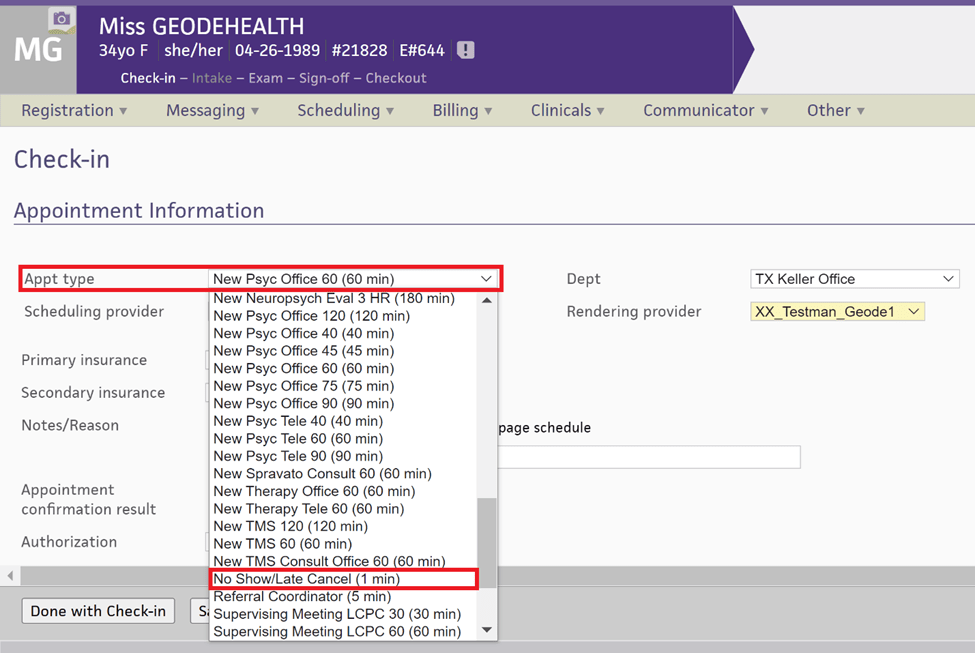Click the left arrow on bottom scrollbar
Screen dimensions: 975x653
(9, 576)
